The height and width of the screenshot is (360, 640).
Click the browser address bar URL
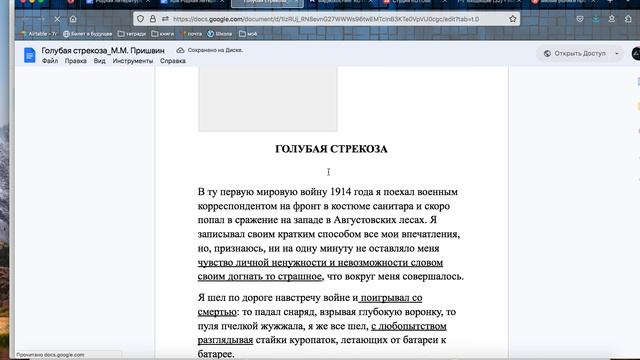coord(326,19)
